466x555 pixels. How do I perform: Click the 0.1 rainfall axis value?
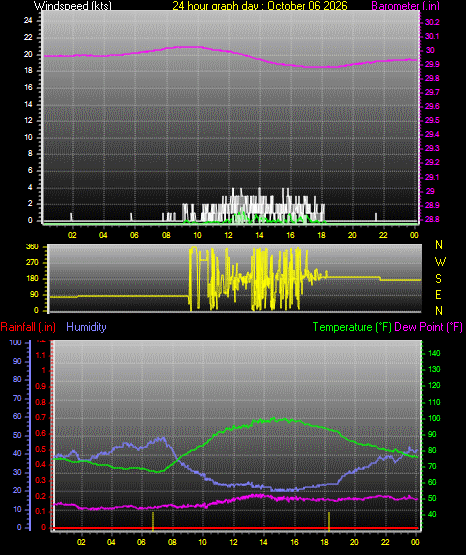click(41, 511)
